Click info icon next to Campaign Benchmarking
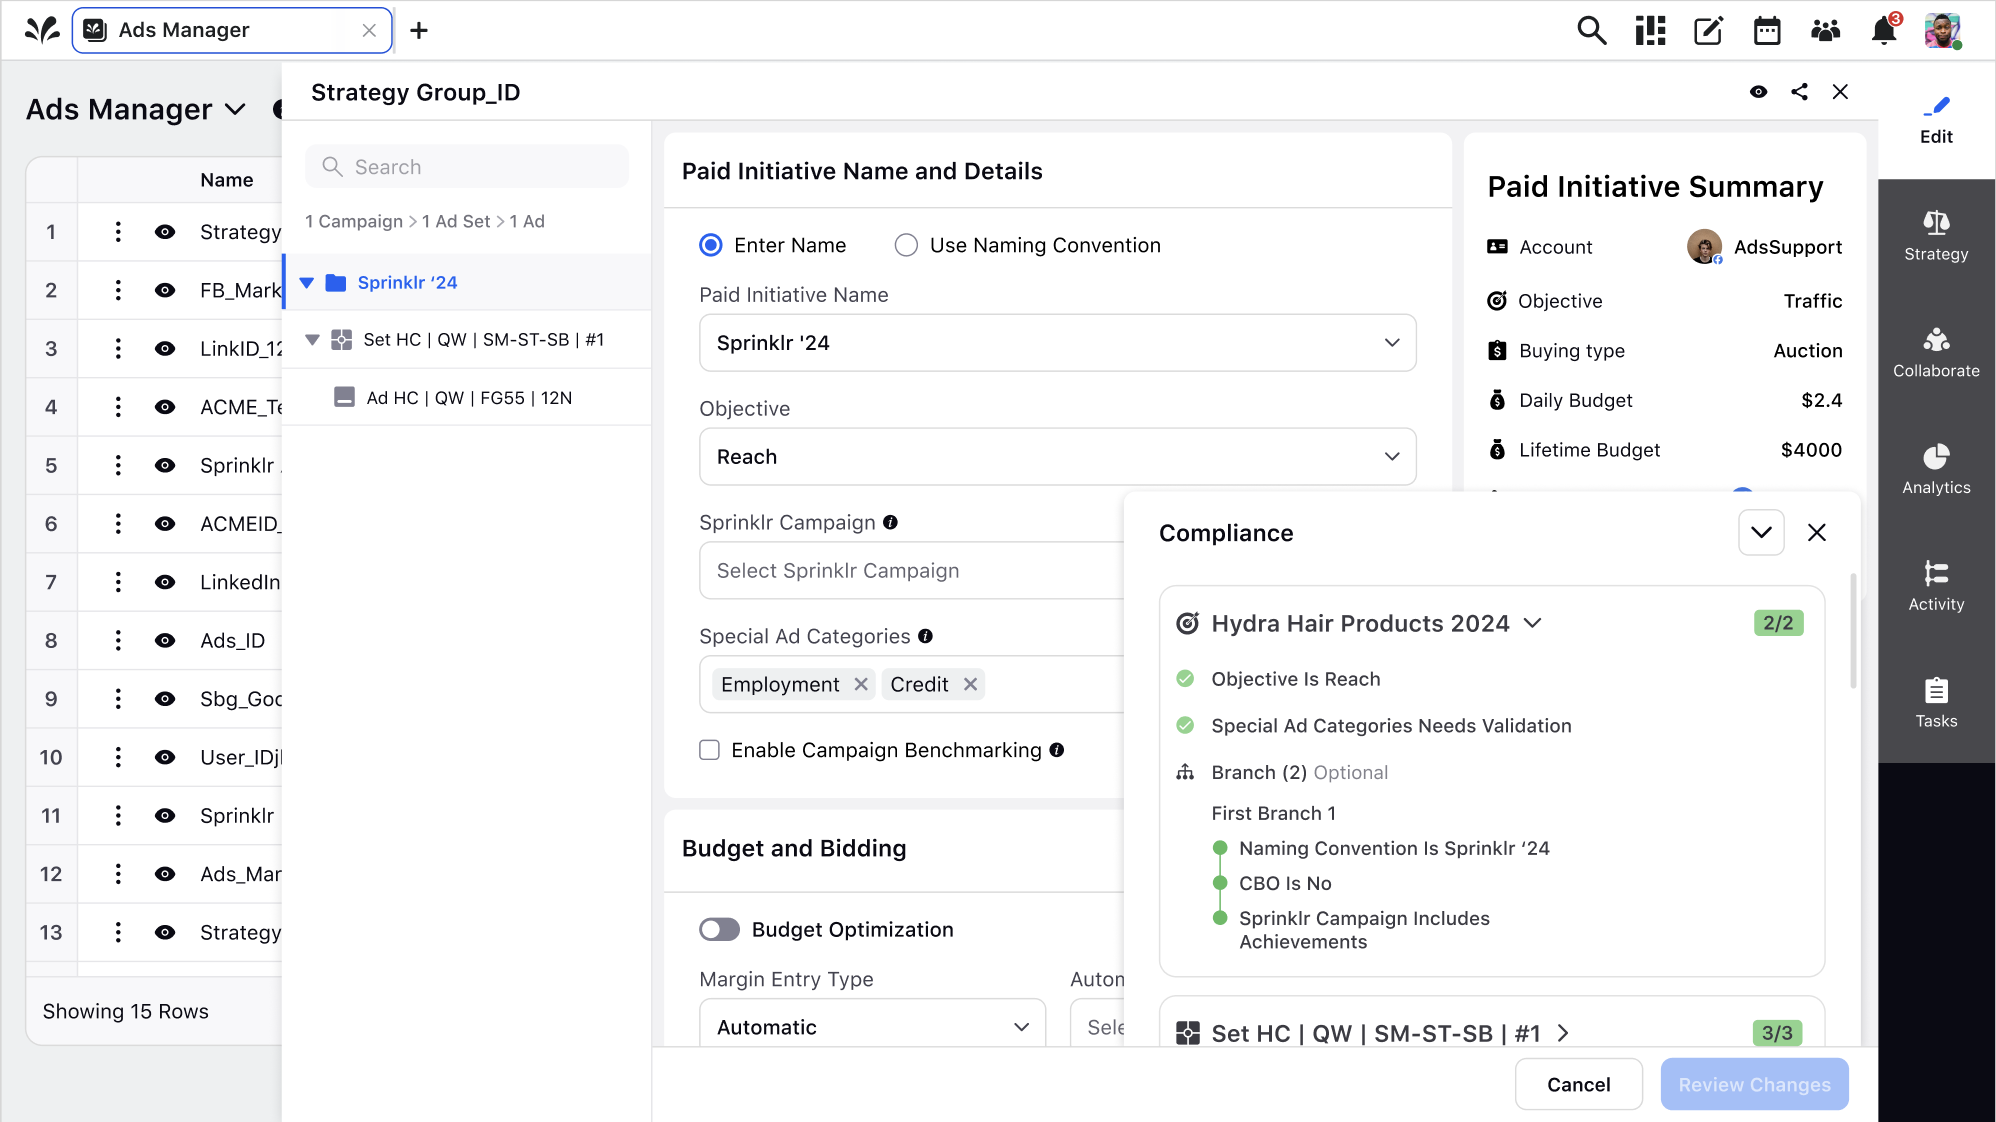This screenshot has height=1122, width=1996. 1057,750
